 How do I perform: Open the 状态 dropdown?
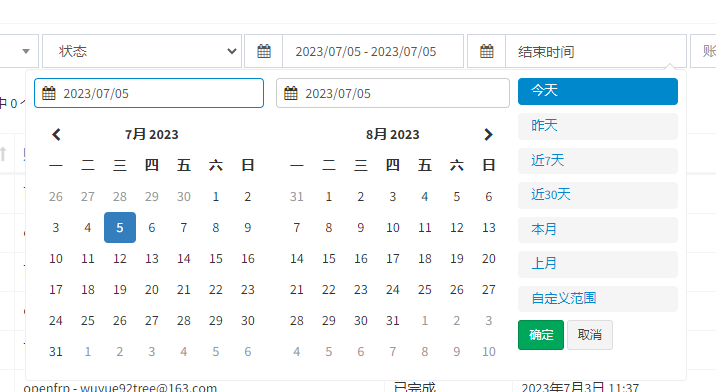[x=142, y=51]
